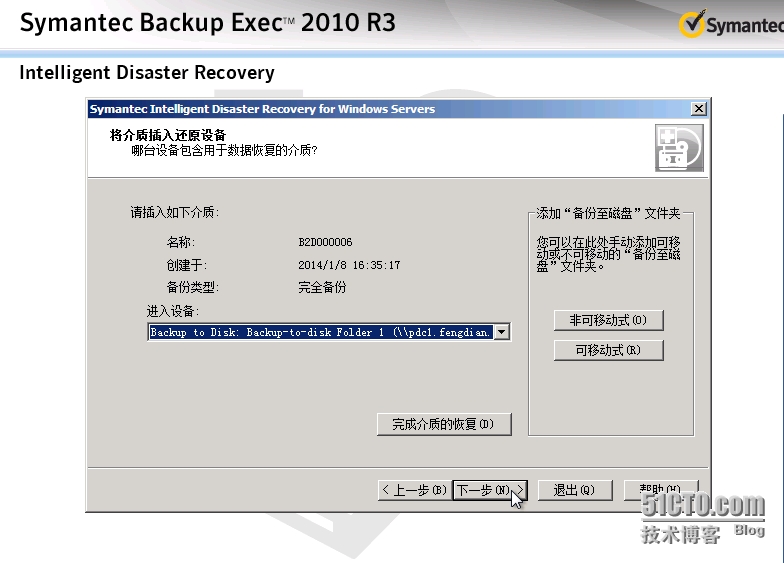Click the 添加"备份至磁盘"文件夹 group label
Image resolution: width=784 pixels, height=563 pixels.
coord(608,214)
